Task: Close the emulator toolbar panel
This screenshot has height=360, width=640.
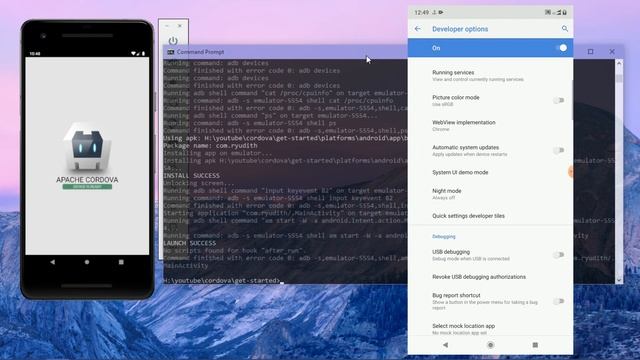Action: click(180, 26)
